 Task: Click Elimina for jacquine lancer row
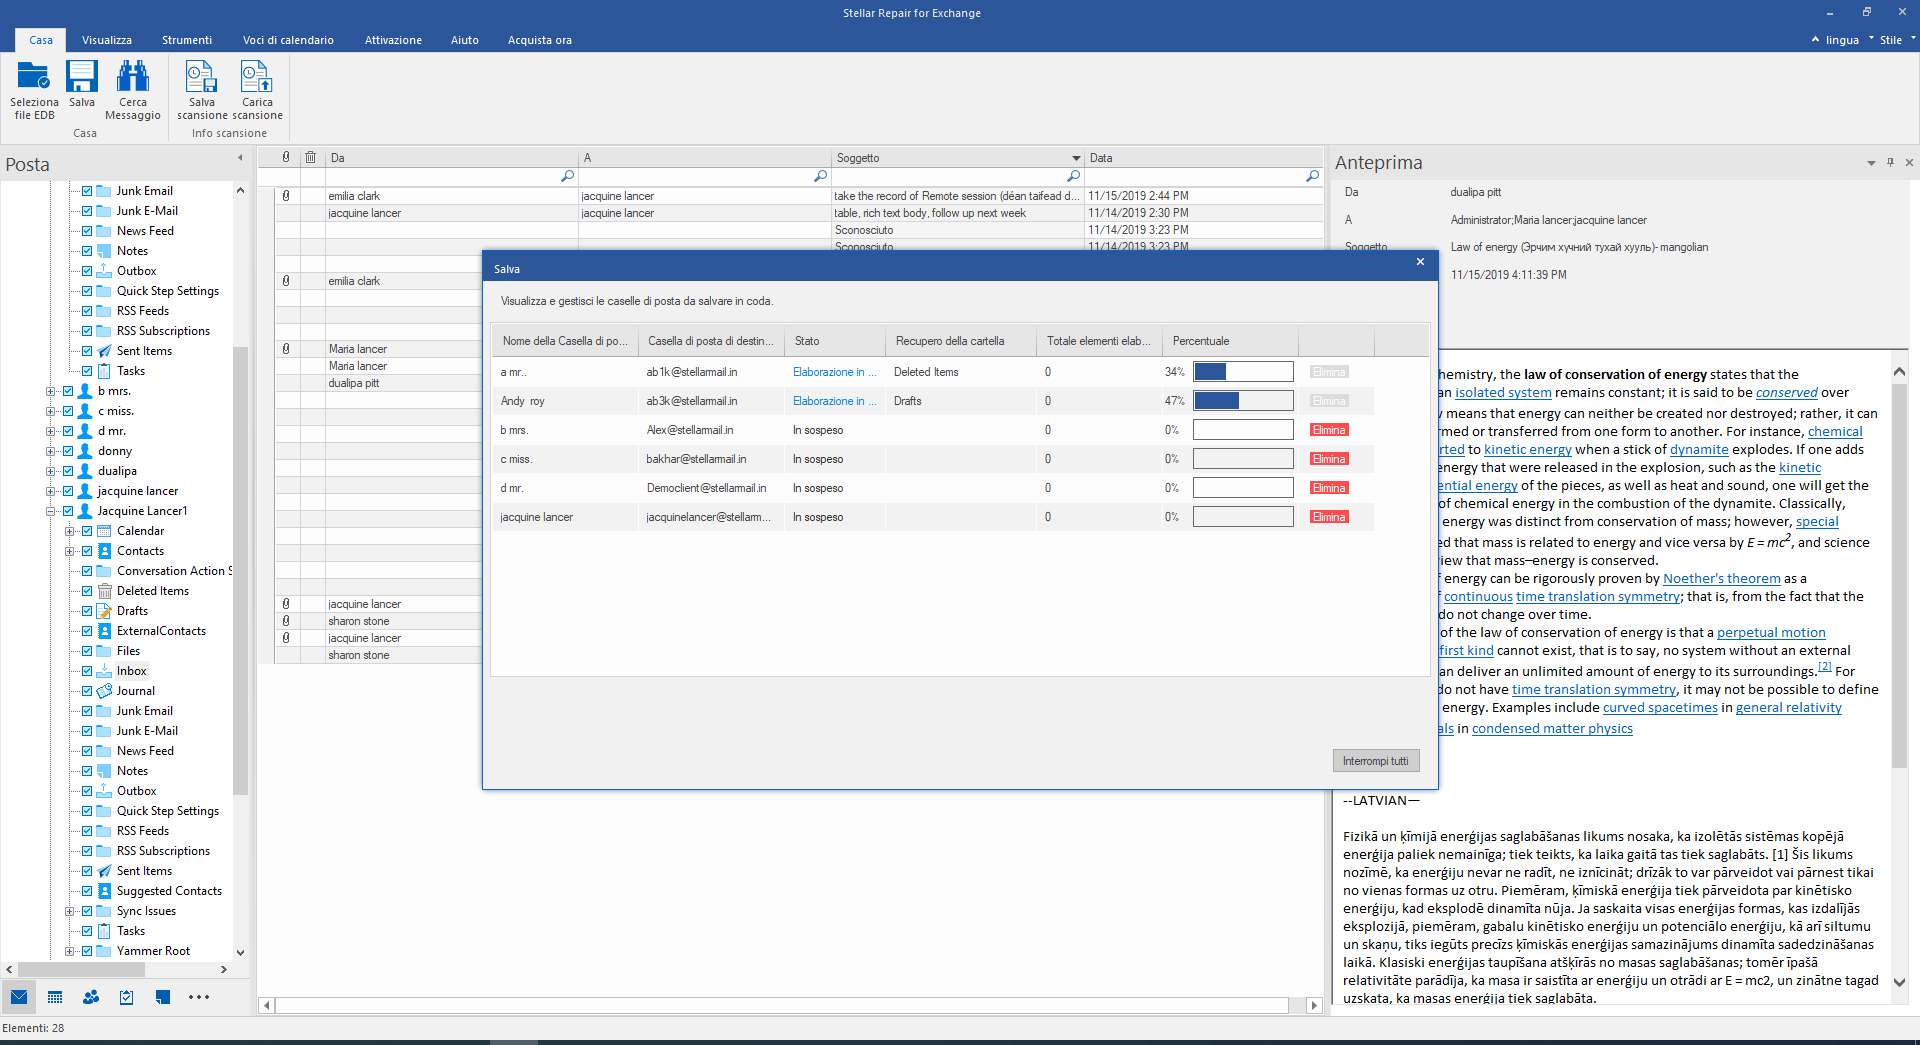point(1329,517)
